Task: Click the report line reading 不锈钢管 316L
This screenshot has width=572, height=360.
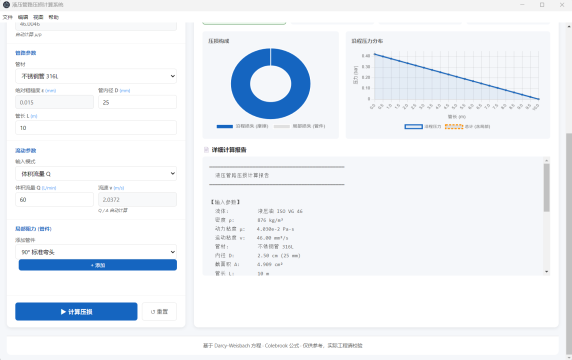Action: pos(275,247)
